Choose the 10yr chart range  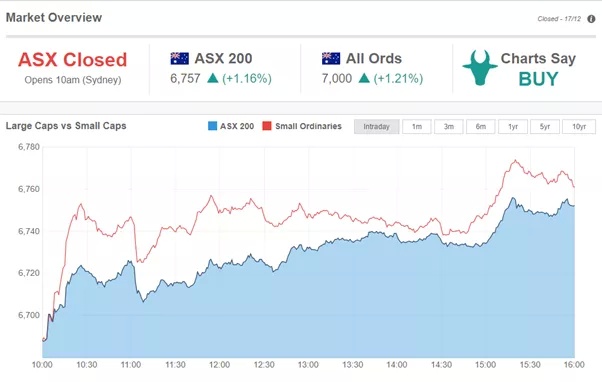pyautogui.click(x=579, y=127)
